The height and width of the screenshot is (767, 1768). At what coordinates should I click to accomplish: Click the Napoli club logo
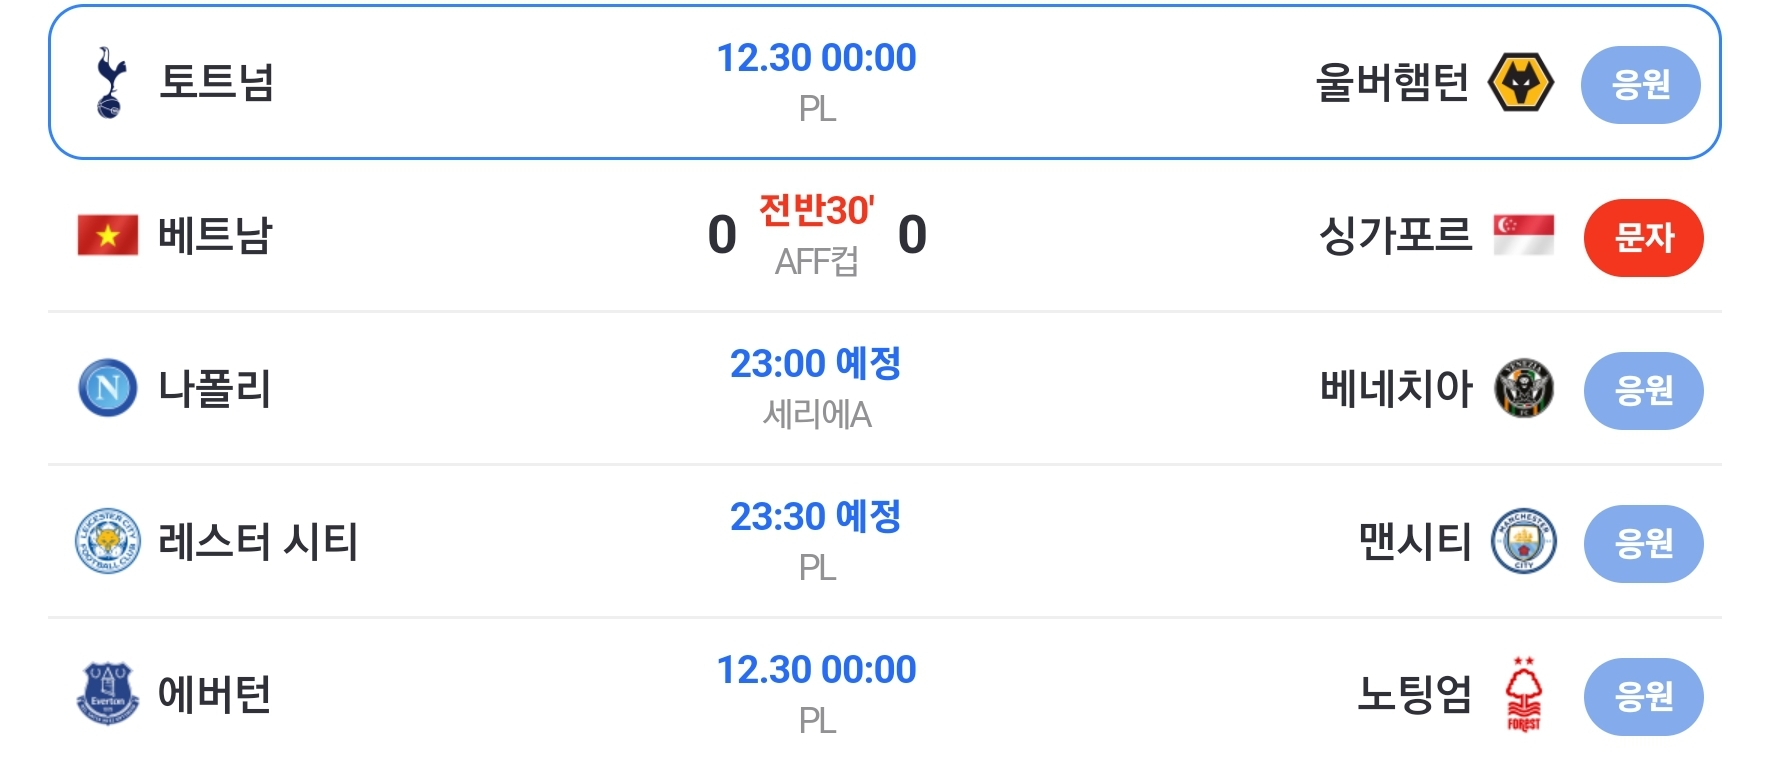point(108,388)
